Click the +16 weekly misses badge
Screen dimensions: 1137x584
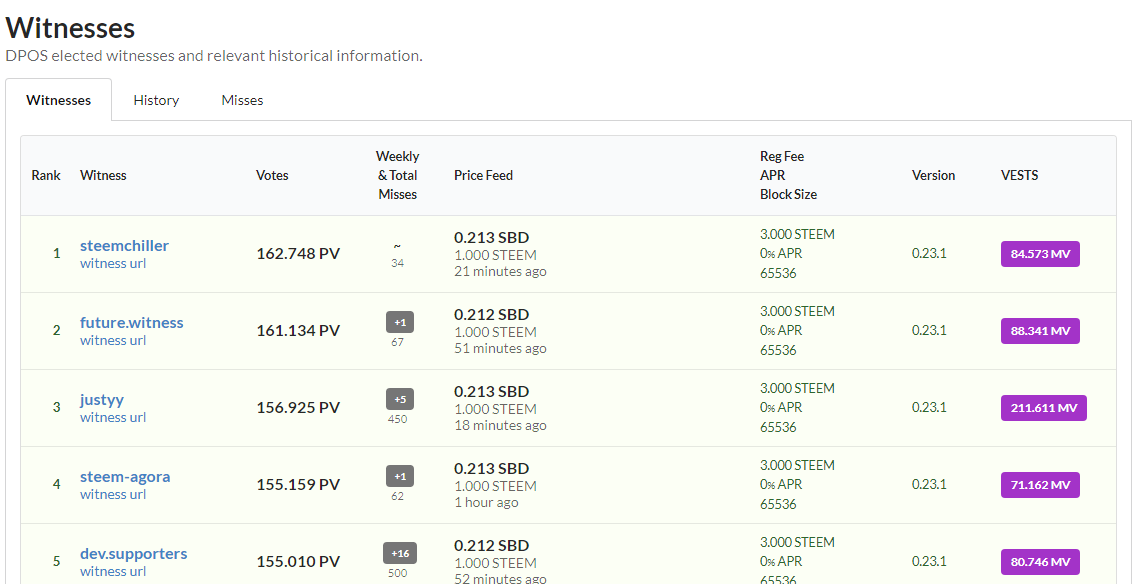pyautogui.click(x=400, y=553)
